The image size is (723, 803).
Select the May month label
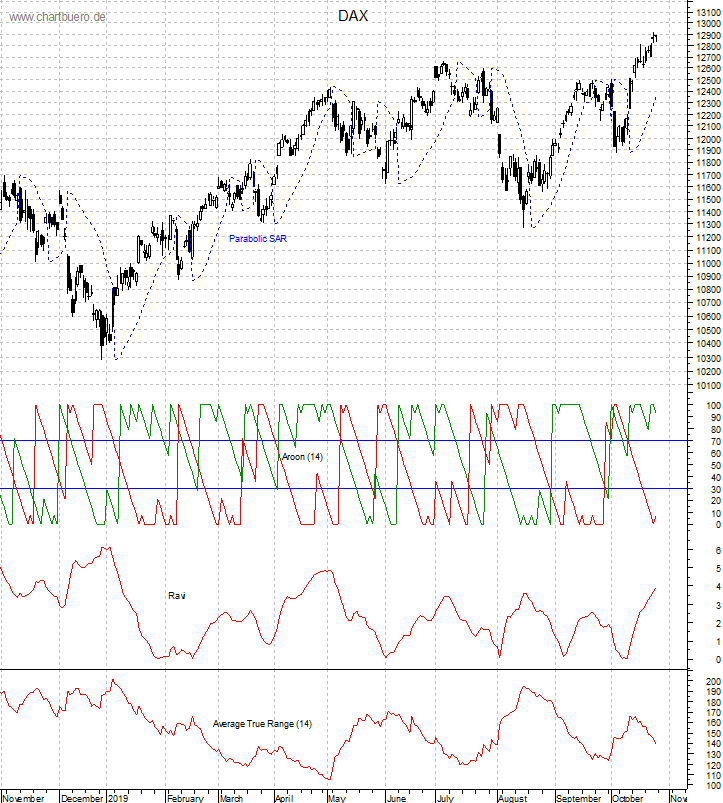(337, 798)
